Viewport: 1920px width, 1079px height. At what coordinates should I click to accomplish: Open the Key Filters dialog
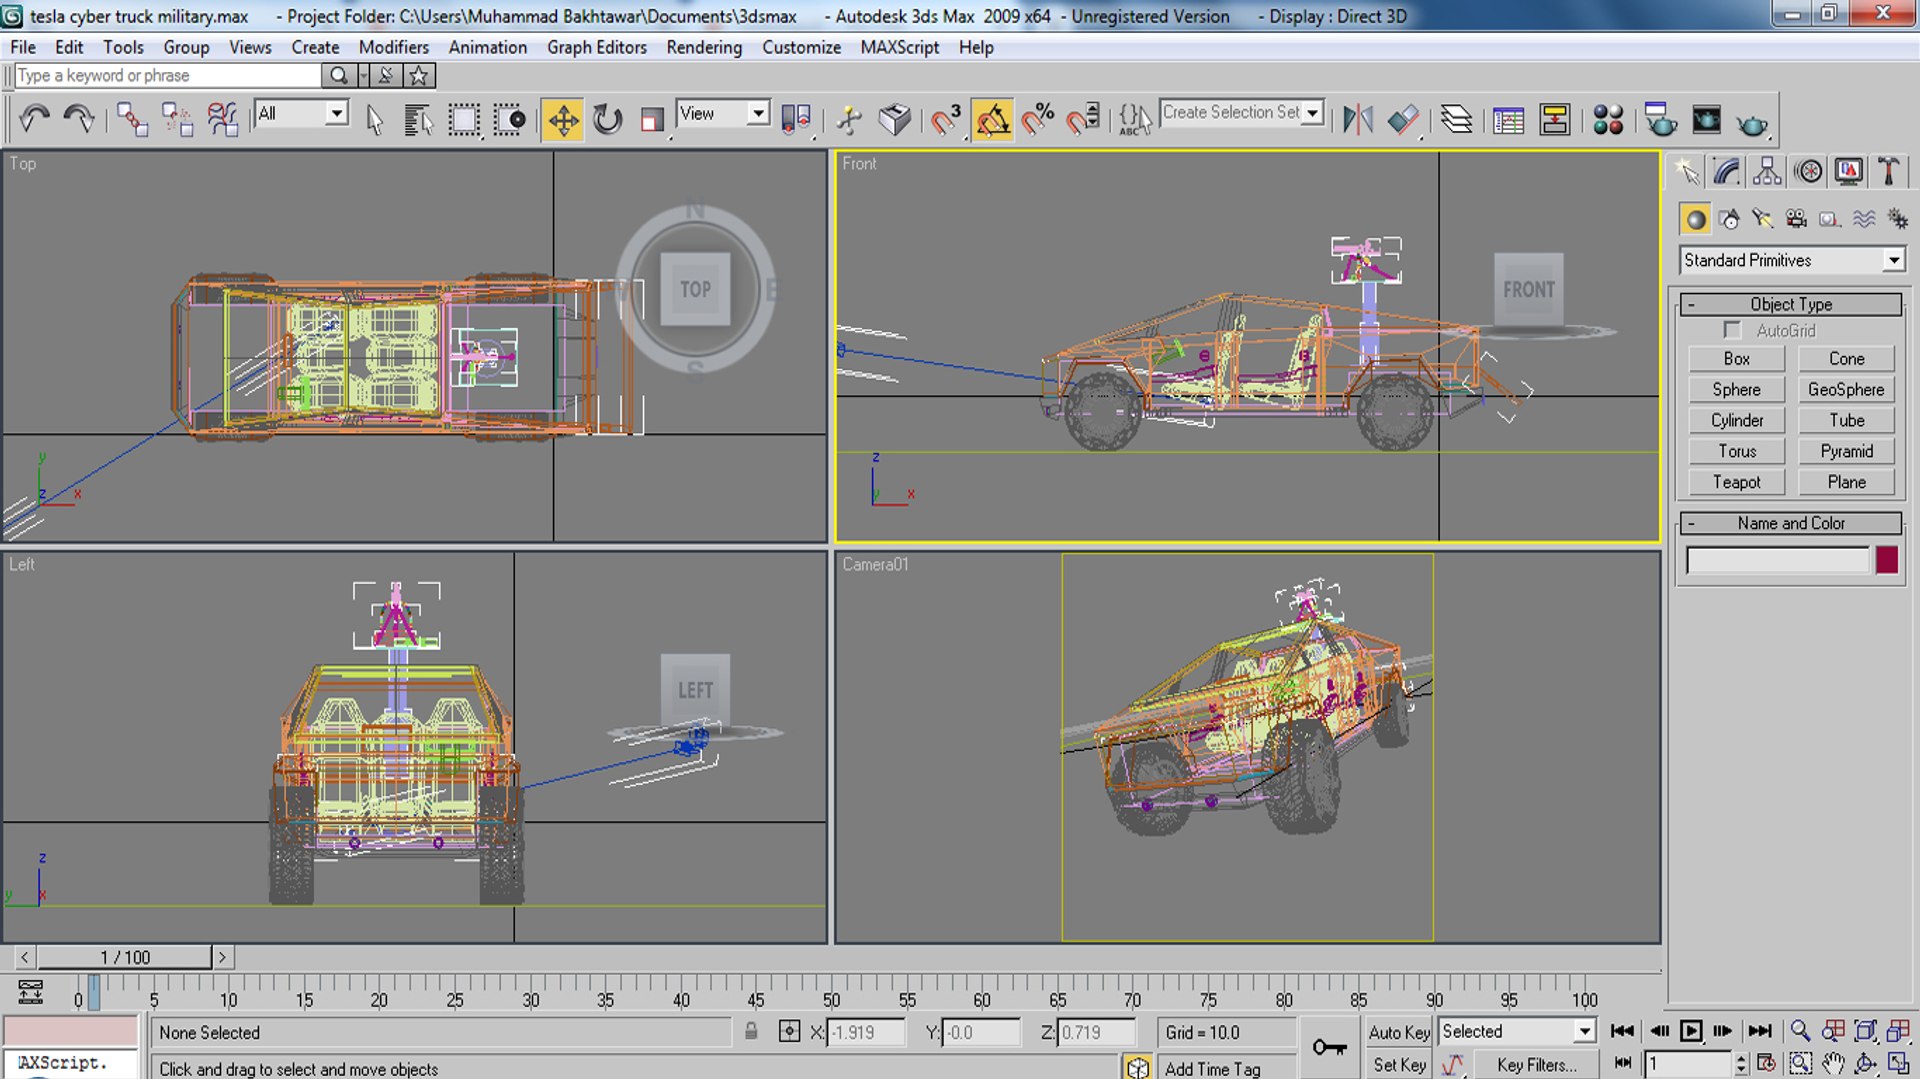pyautogui.click(x=1537, y=1065)
